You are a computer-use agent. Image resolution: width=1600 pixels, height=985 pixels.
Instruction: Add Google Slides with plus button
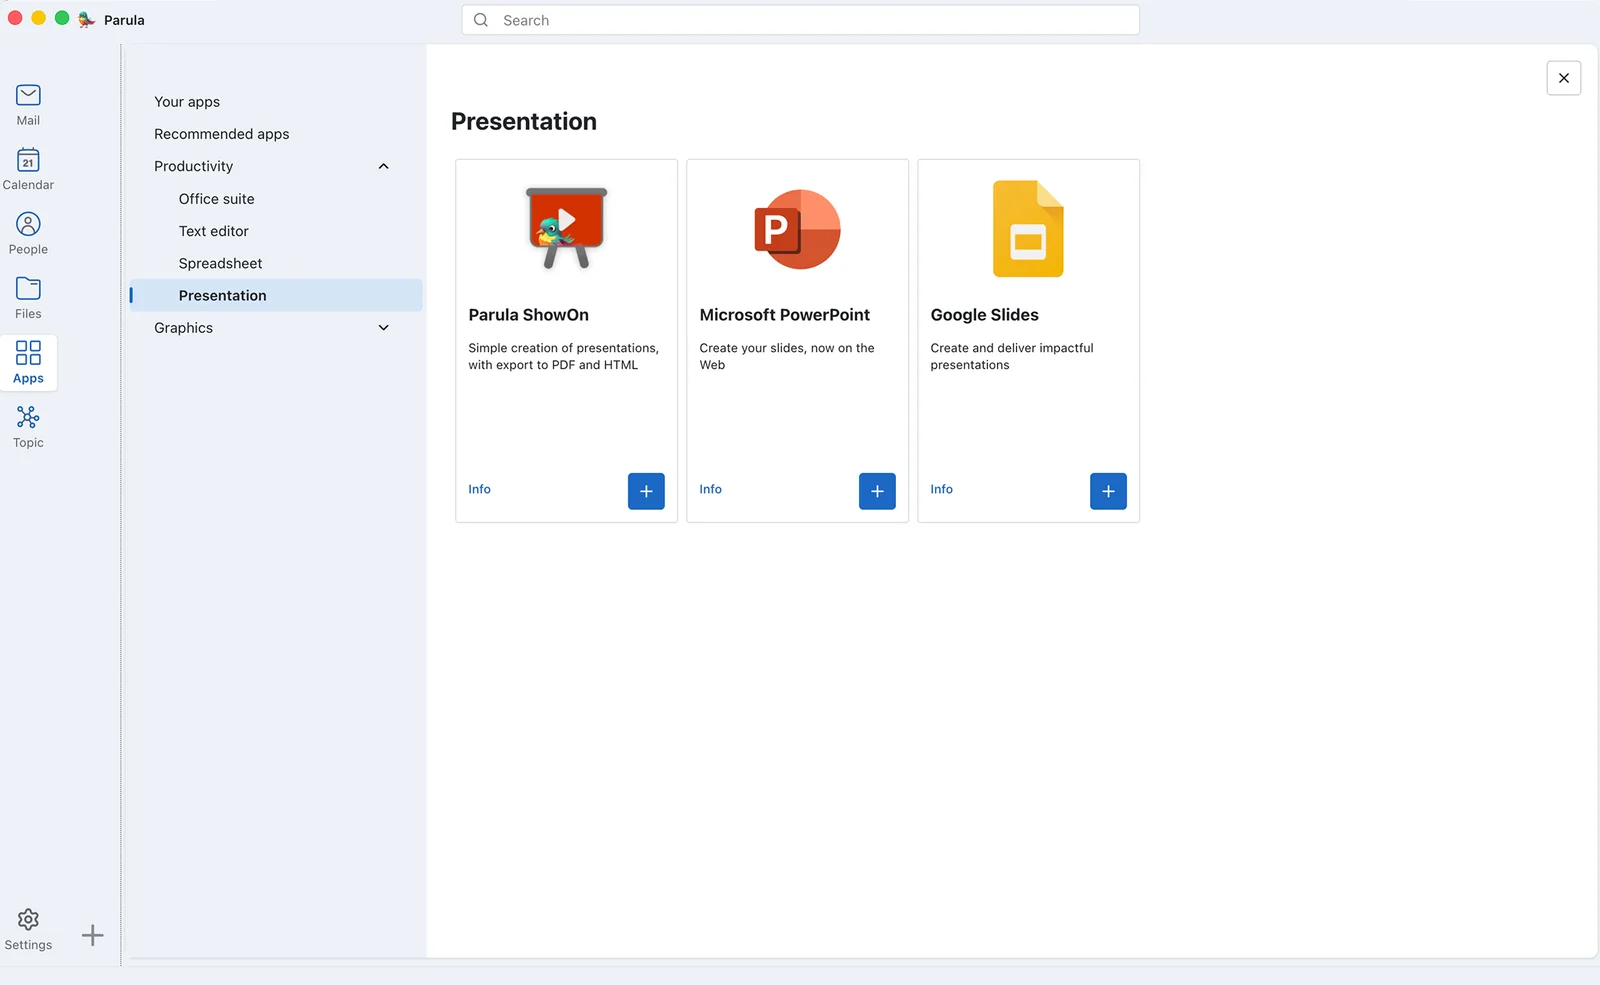[x=1108, y=491]
